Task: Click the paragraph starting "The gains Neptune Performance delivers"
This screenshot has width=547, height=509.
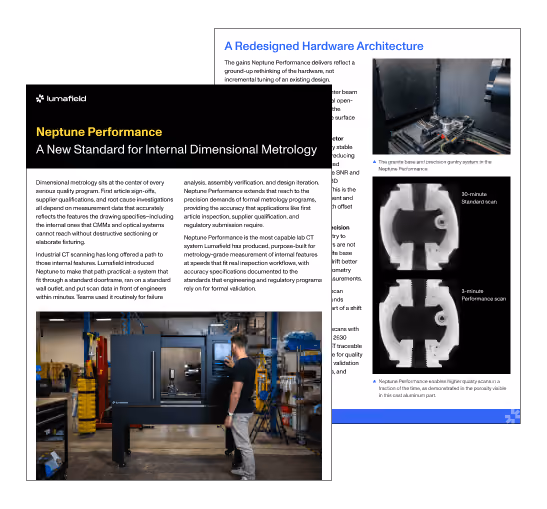Action: coord(290,71)
